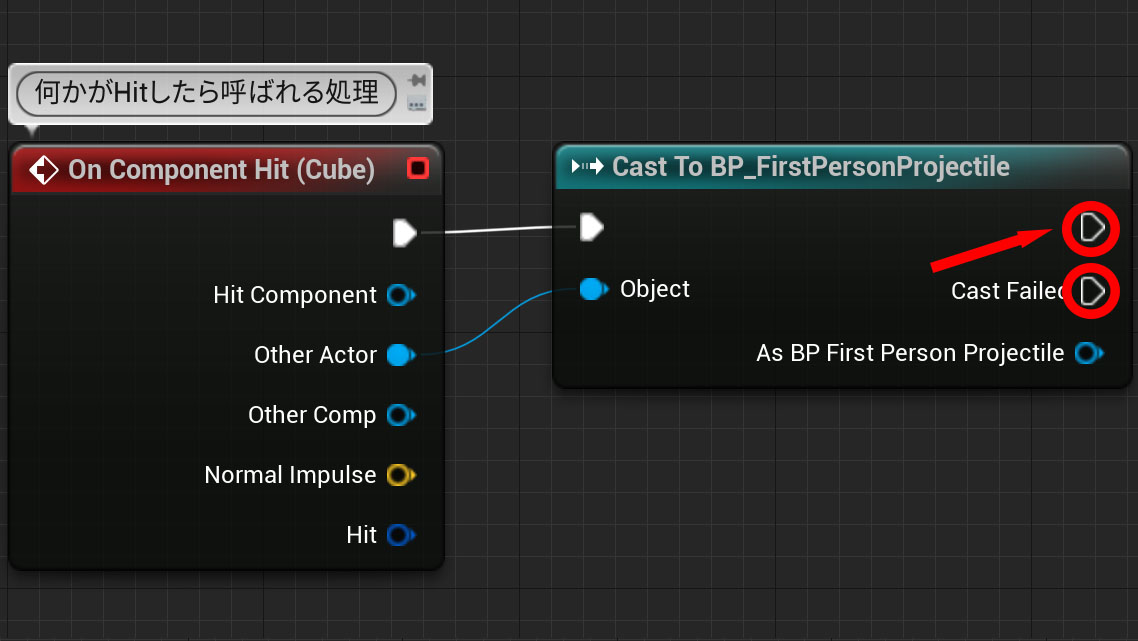Select the On Component Hit (Cube) node title

pyautogui.click(x=221, y=170)
